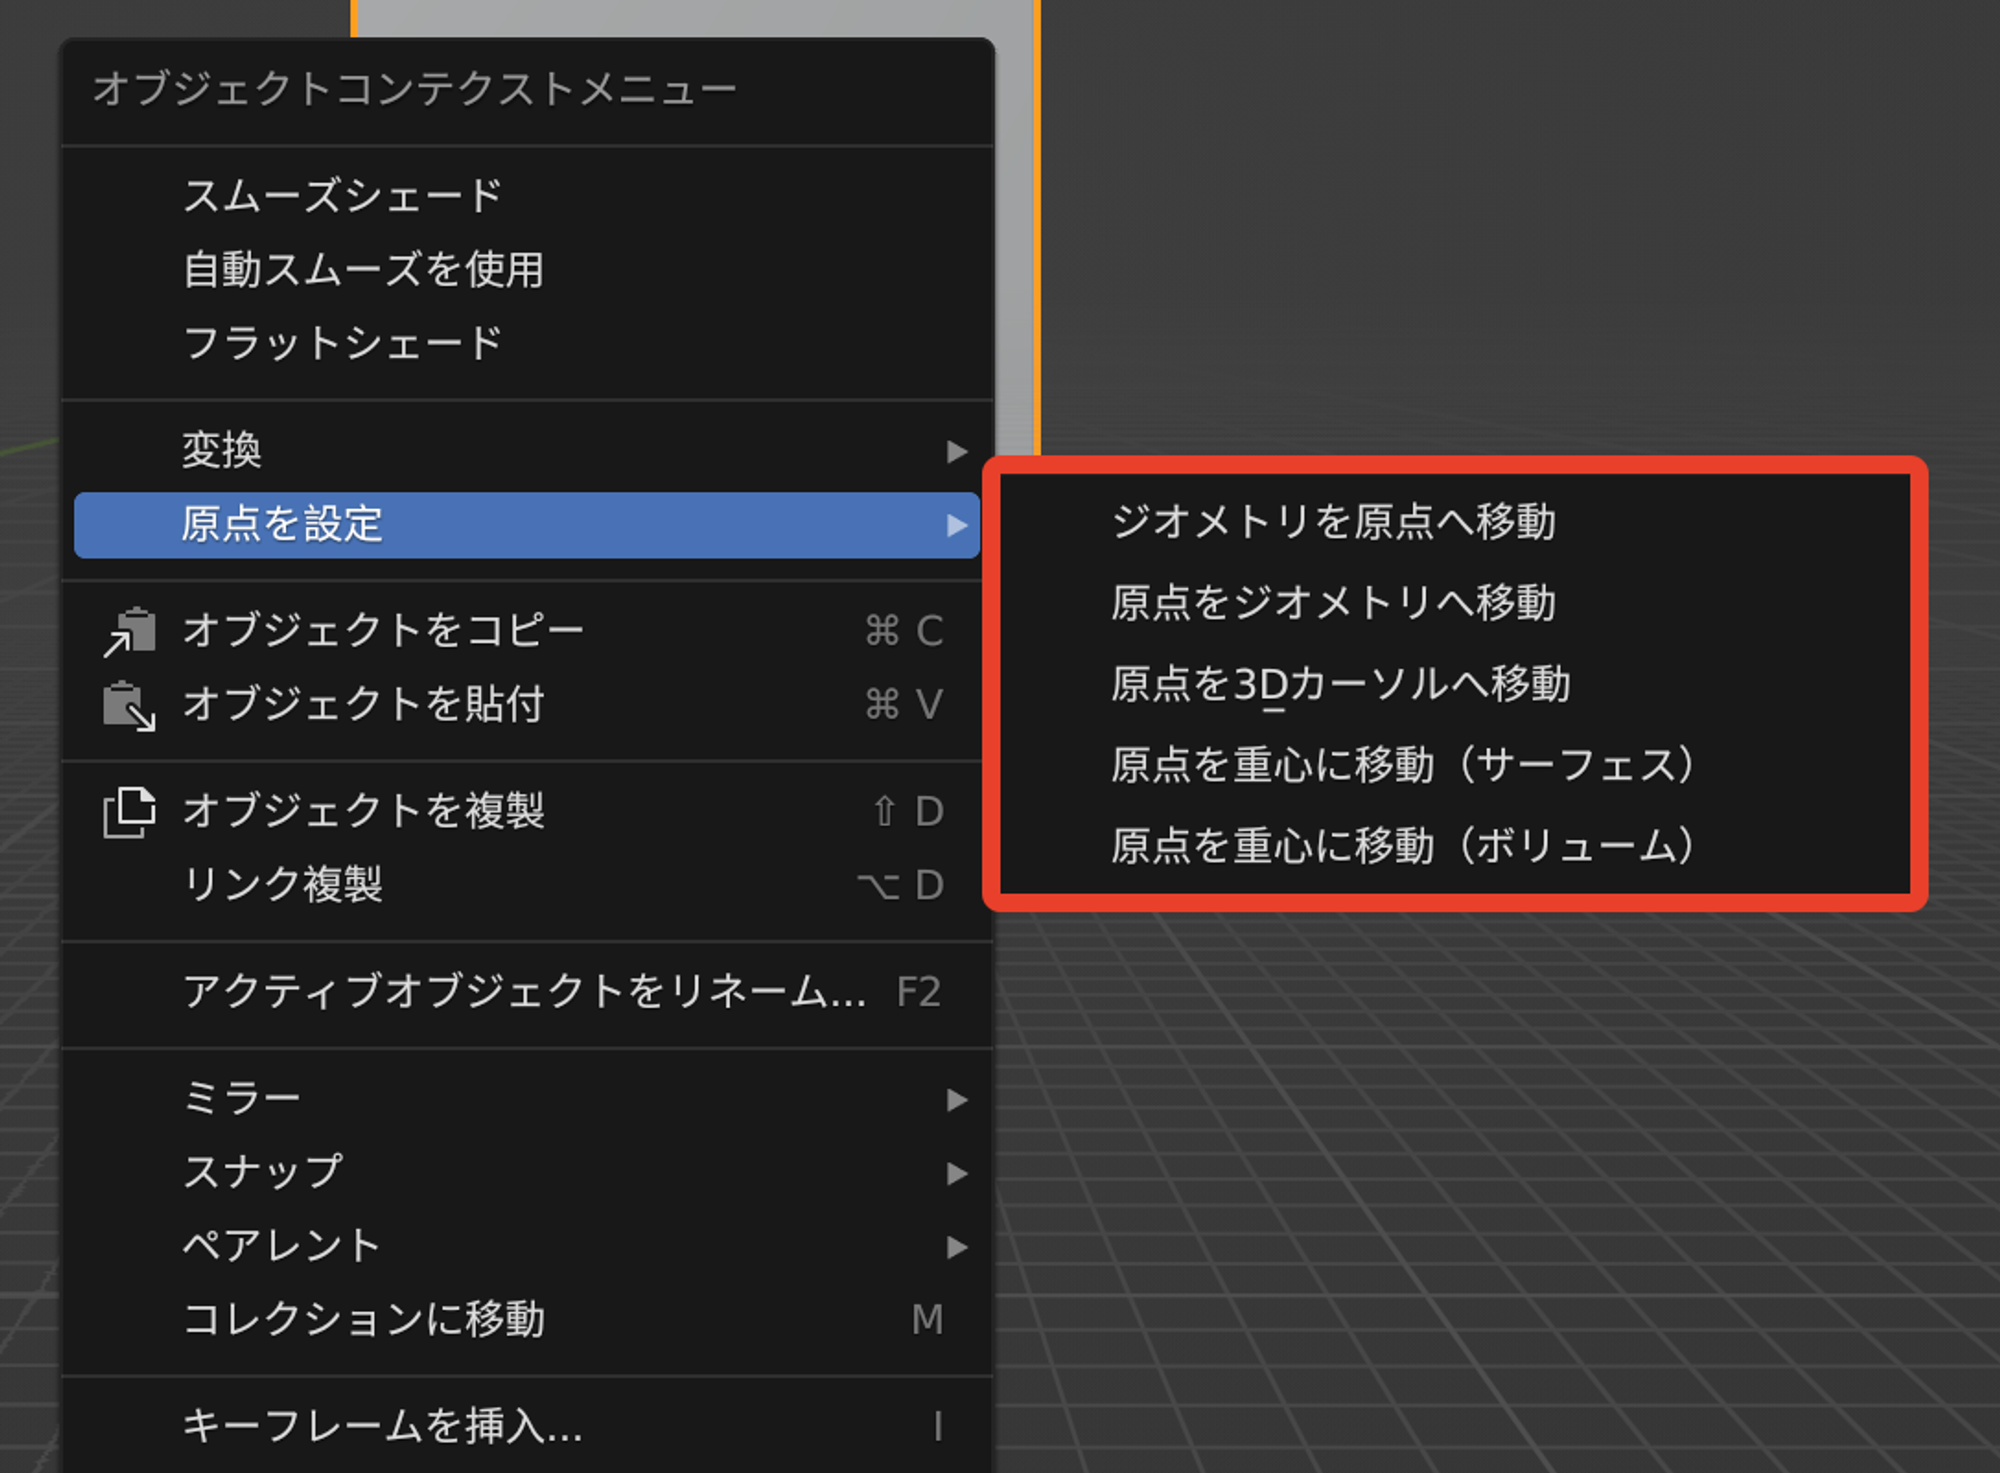
Task: Click オブジェクトをコピー entry
Action: (x=527, y=631)
